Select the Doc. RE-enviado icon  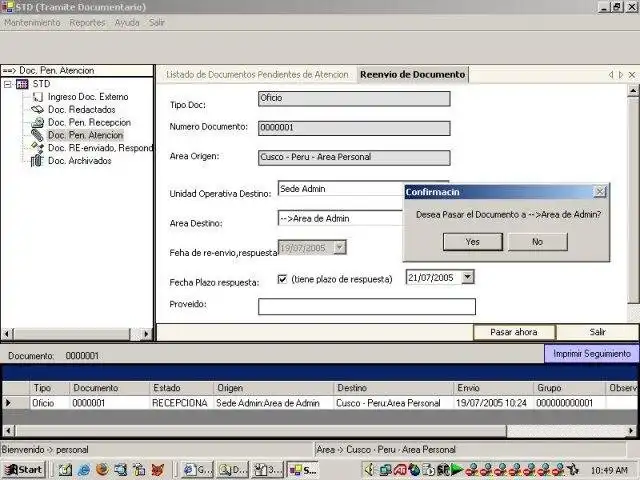click(37, 148)
